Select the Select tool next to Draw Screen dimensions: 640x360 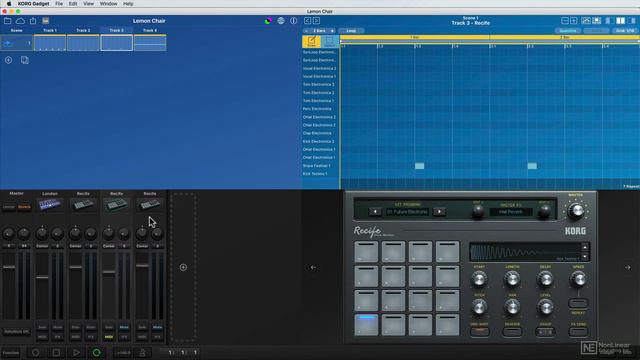[x=329, y=41]
